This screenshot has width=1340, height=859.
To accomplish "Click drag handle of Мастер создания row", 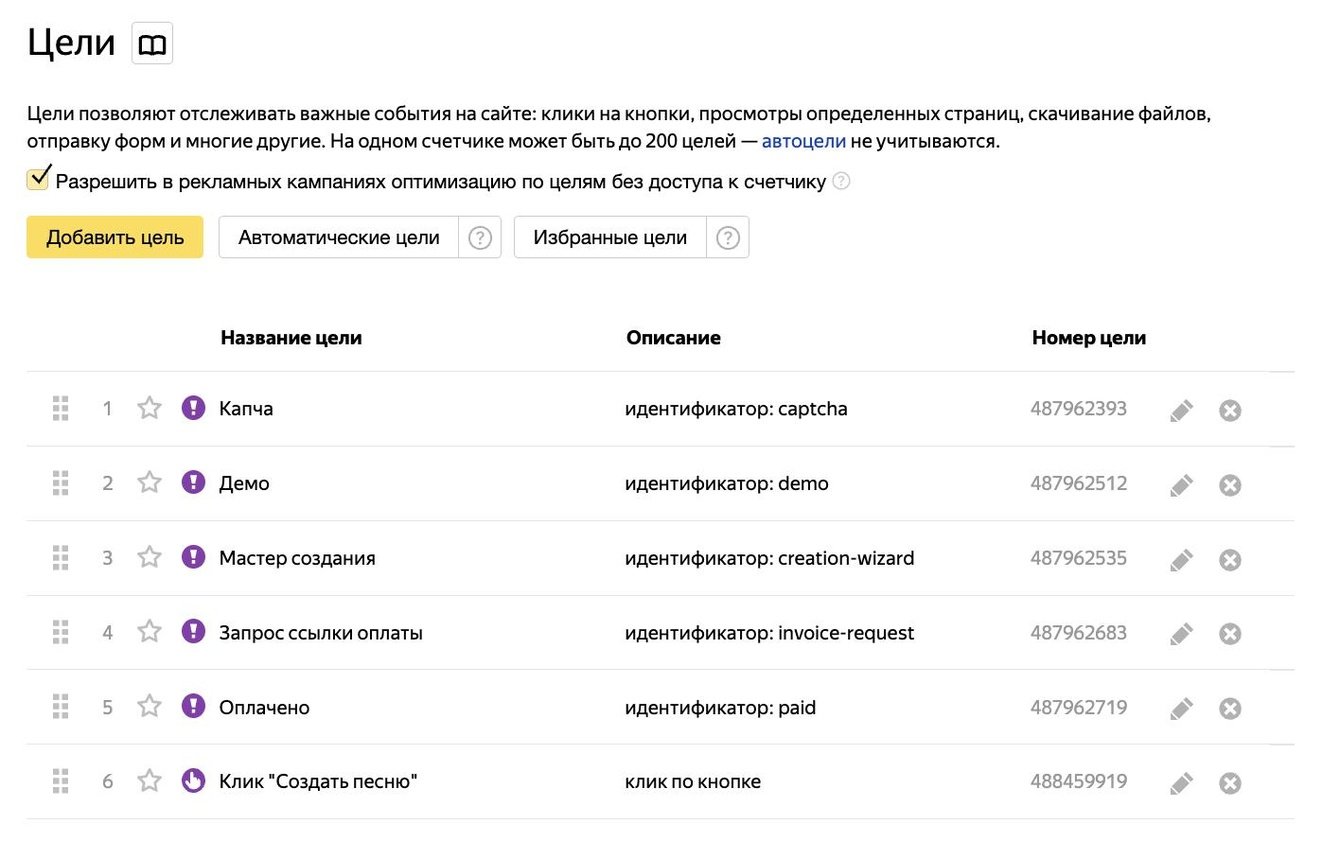I will coord(60,558).
